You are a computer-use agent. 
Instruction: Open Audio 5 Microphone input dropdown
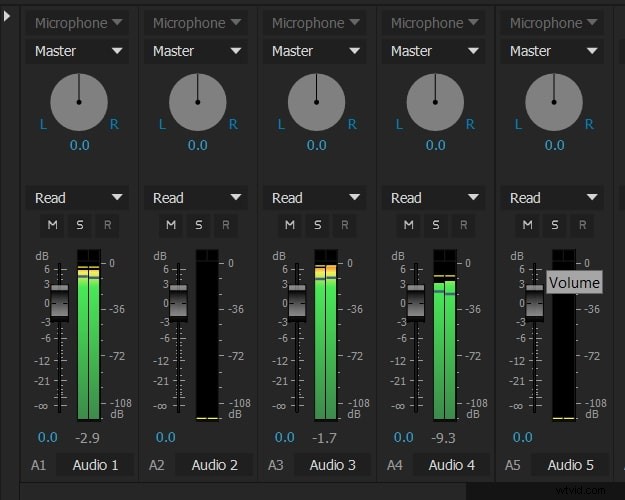tap(552, 23)
